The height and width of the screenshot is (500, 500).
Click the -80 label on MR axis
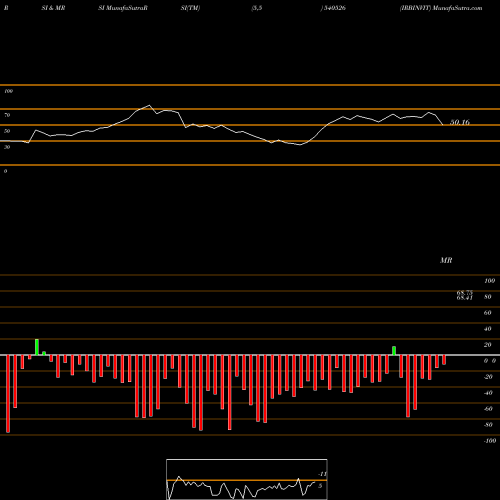point(488,425)
